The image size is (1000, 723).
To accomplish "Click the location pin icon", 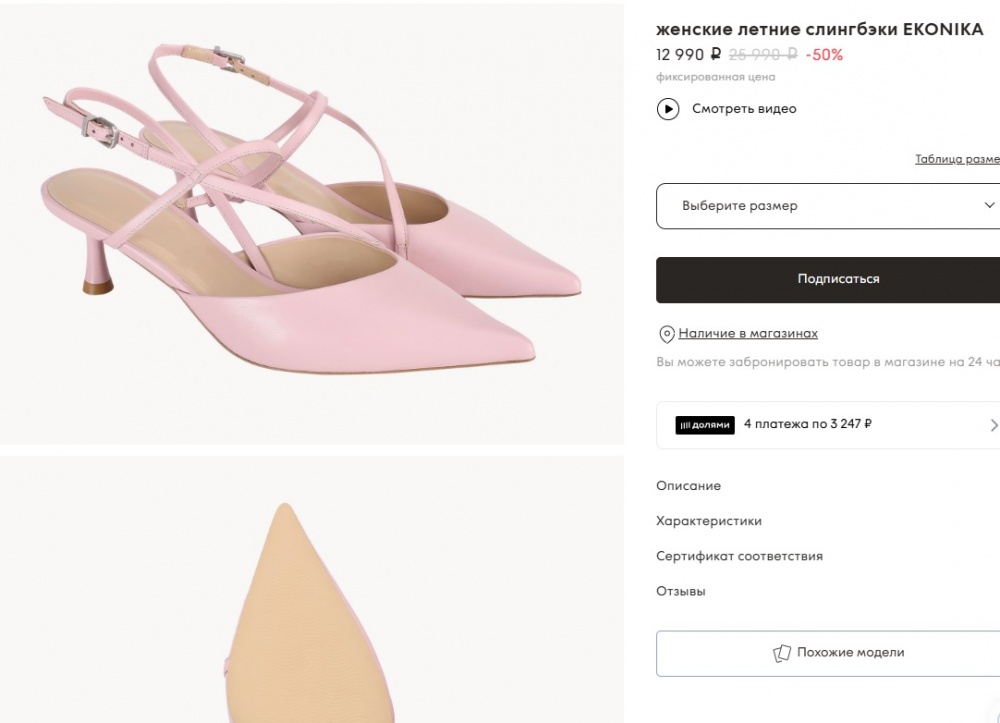I will tap(666, 334).
